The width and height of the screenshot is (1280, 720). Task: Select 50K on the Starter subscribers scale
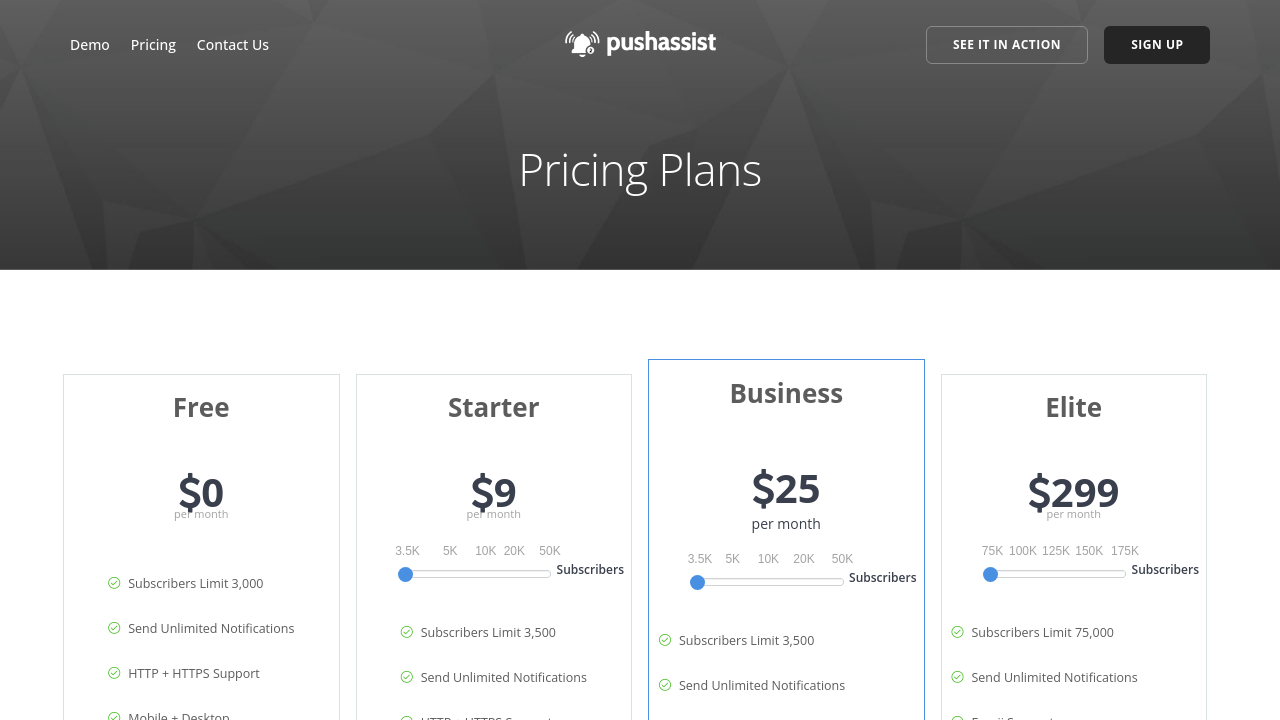coord(550,551)
